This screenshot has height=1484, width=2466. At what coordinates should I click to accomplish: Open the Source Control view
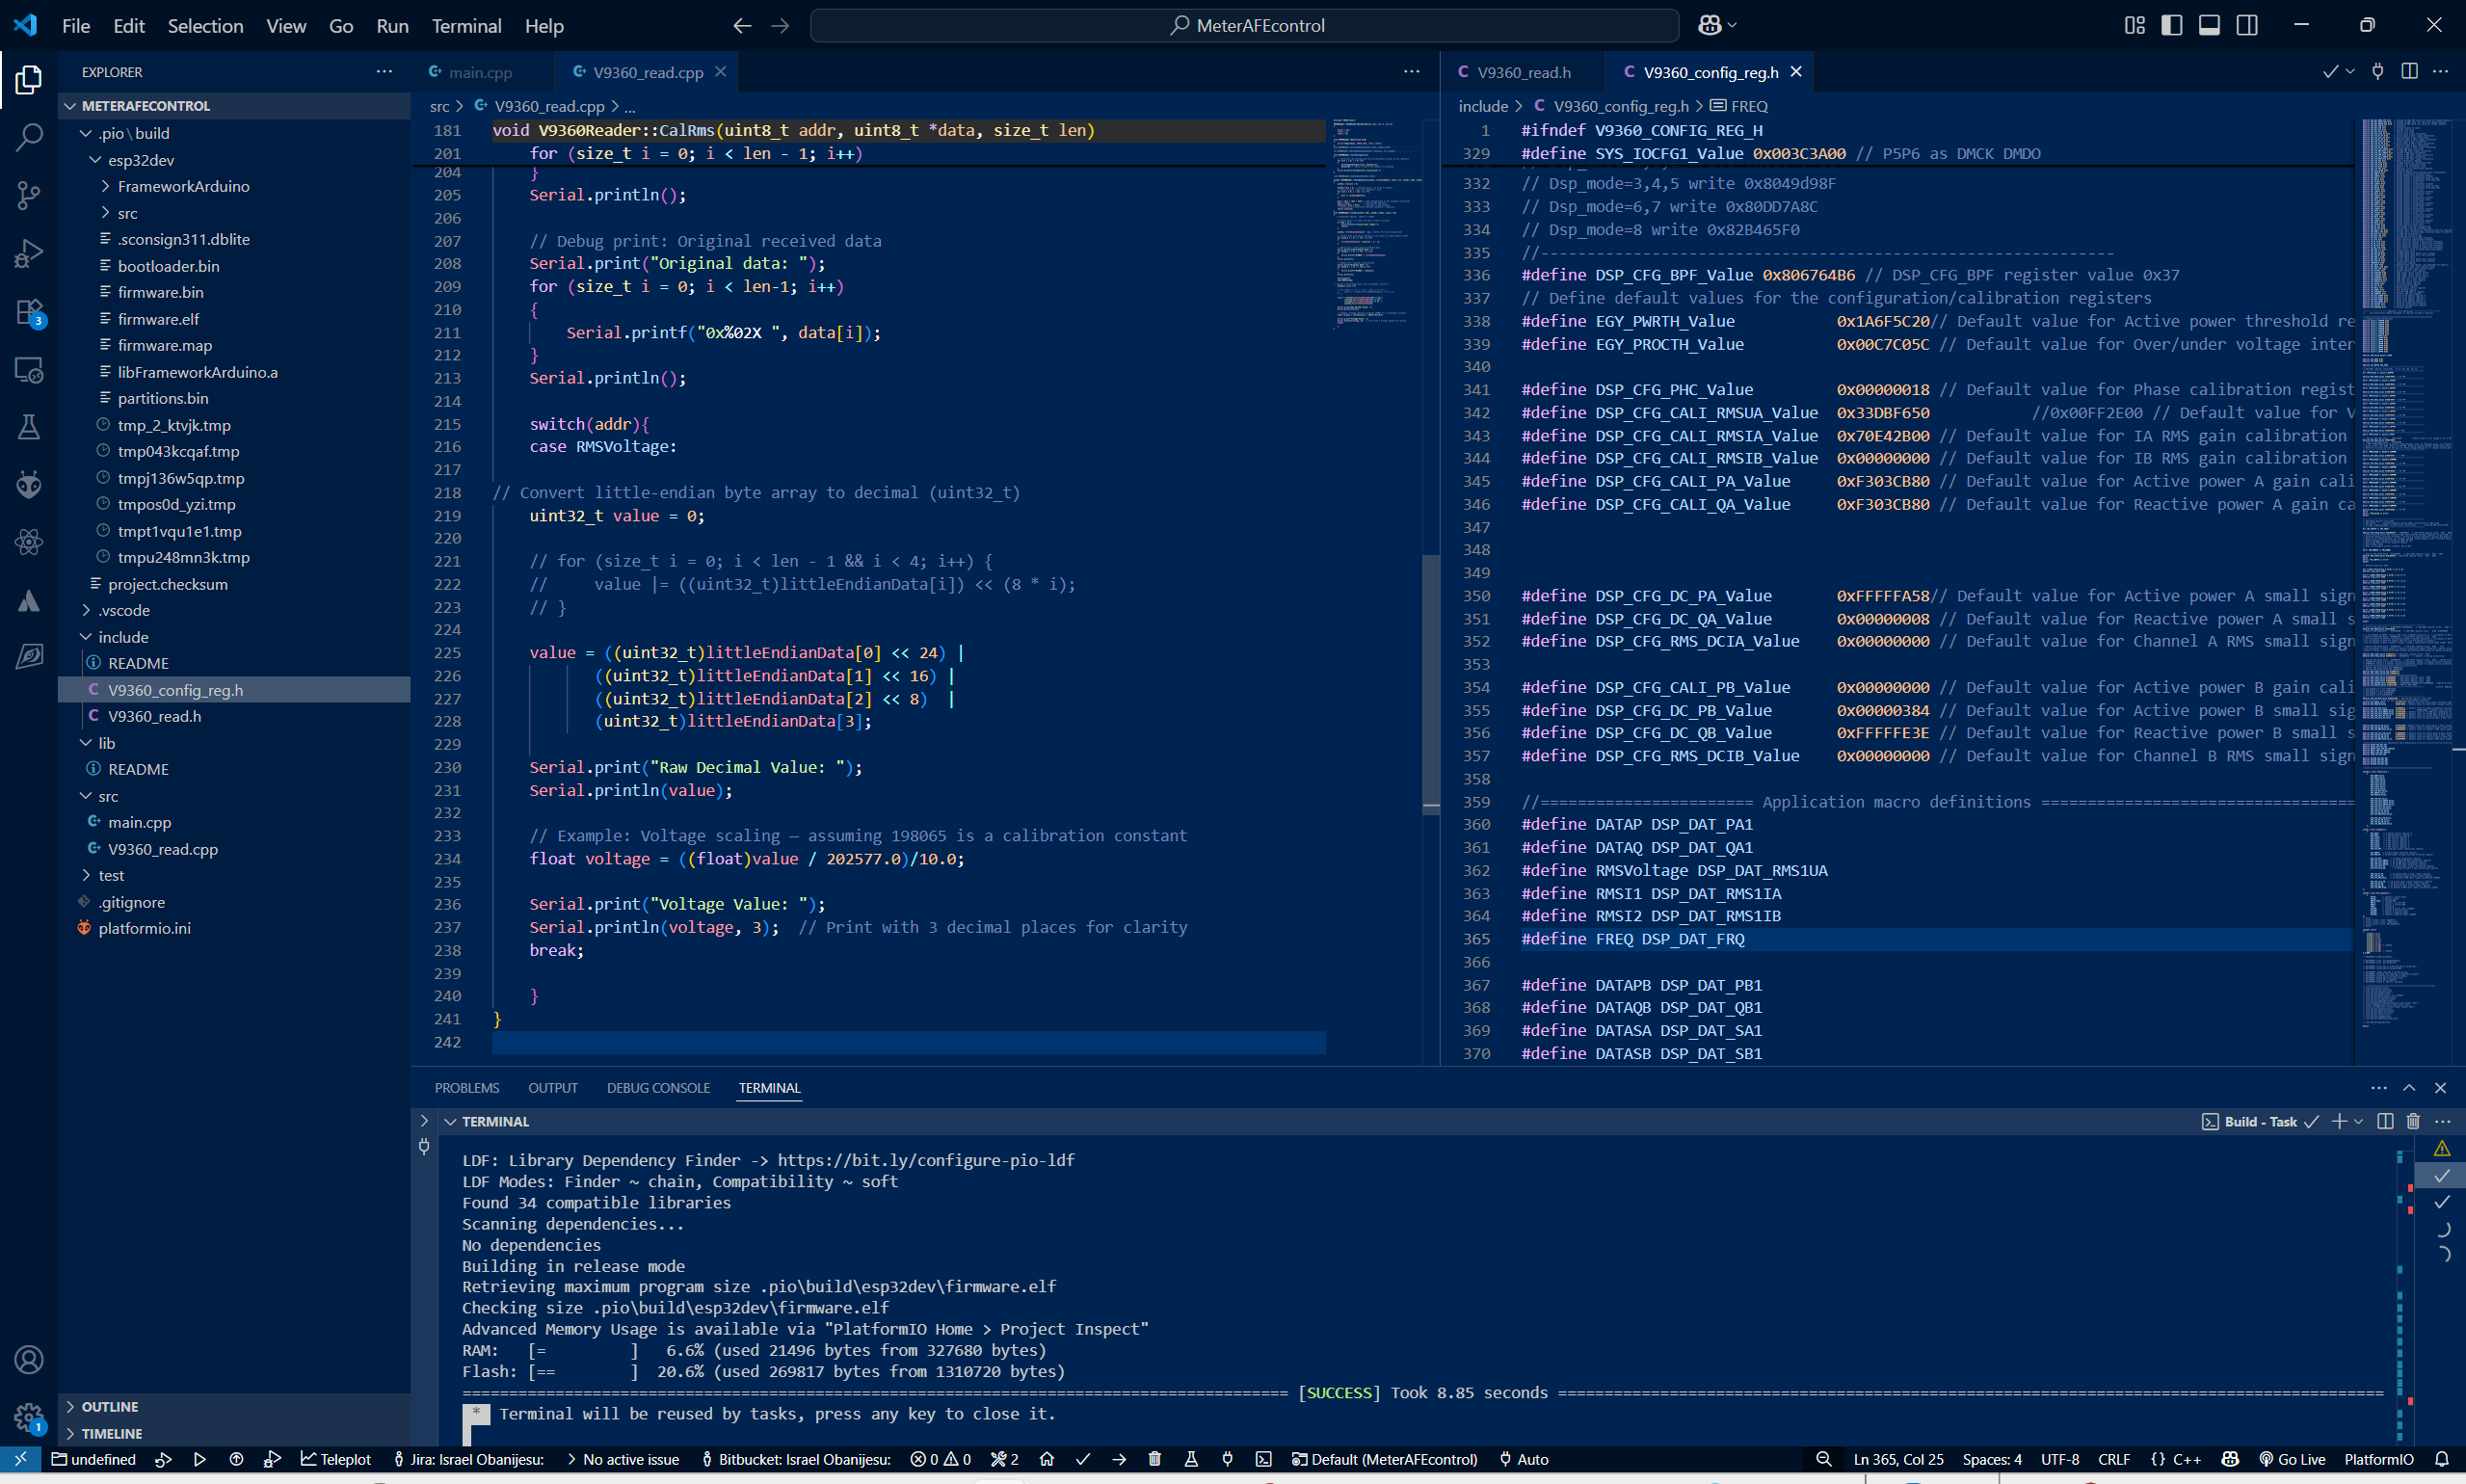(28, 194)
